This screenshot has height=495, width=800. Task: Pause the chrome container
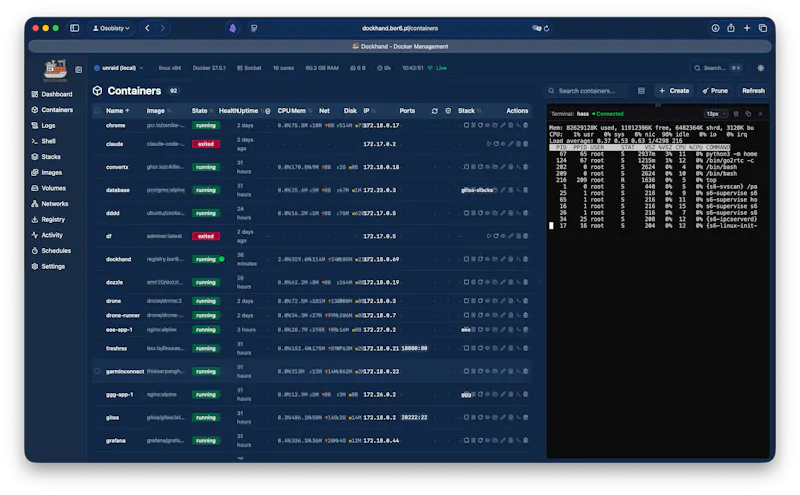473,125
